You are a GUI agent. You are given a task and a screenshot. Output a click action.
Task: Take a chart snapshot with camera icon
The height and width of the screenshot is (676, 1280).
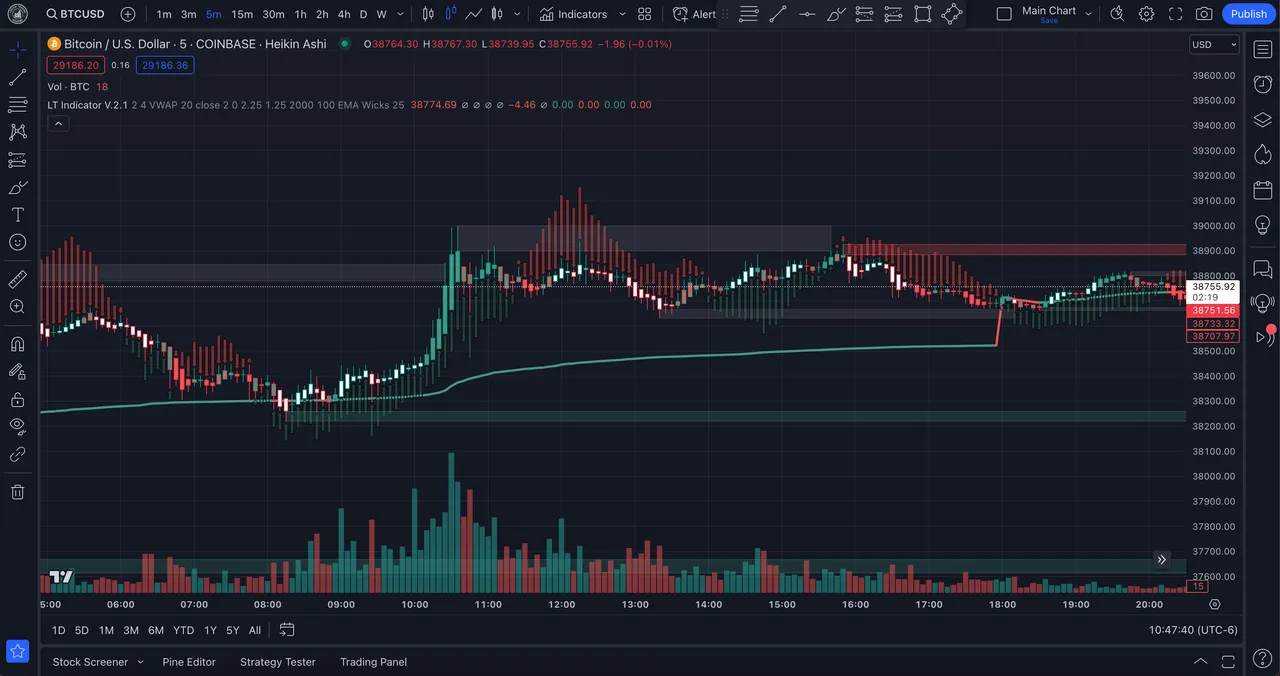click(1204, 14)
